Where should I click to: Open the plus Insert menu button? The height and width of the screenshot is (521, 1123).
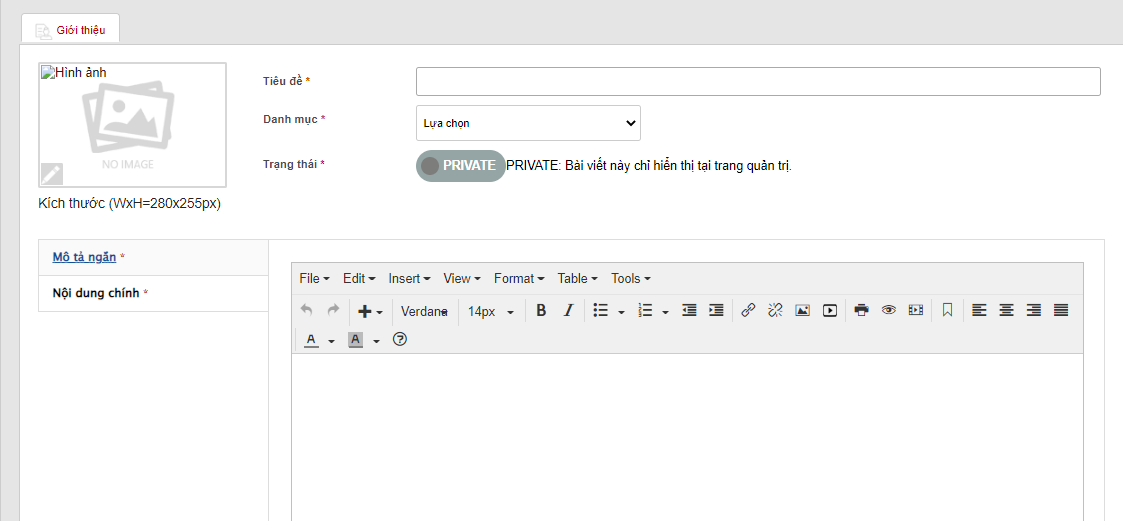click(370, 311)
